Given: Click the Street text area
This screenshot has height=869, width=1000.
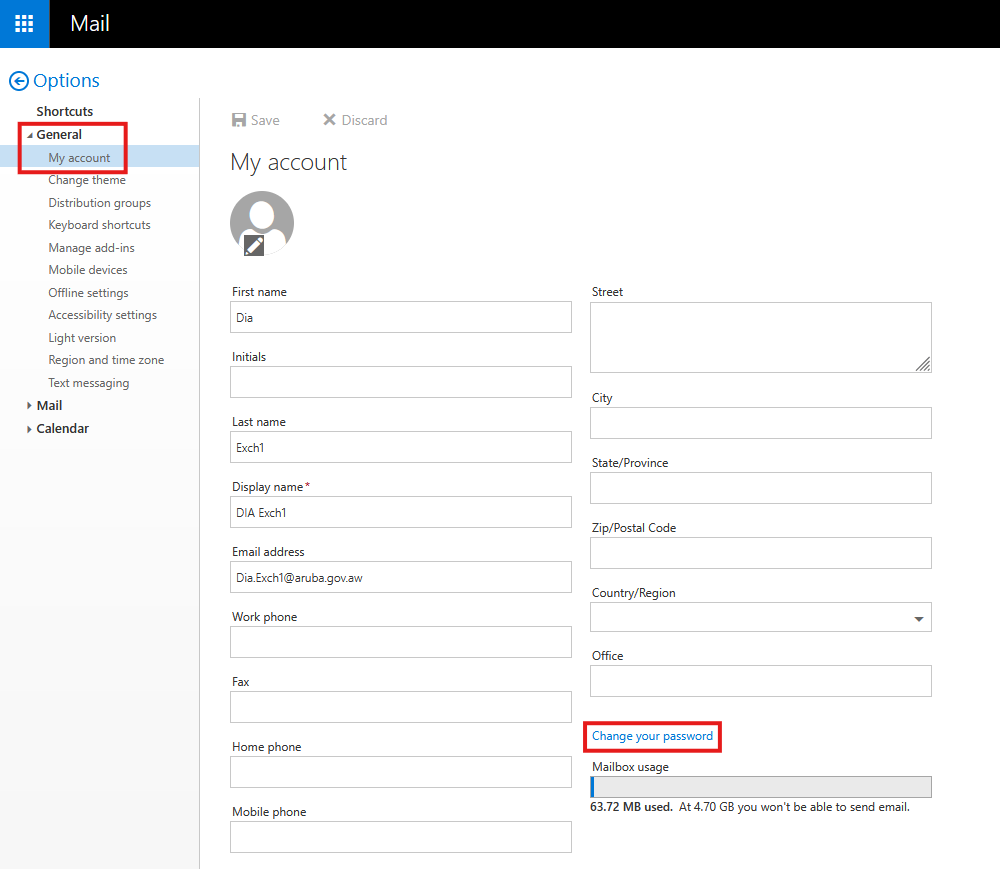Looking at the screenshot, I should tap(760, 337).
